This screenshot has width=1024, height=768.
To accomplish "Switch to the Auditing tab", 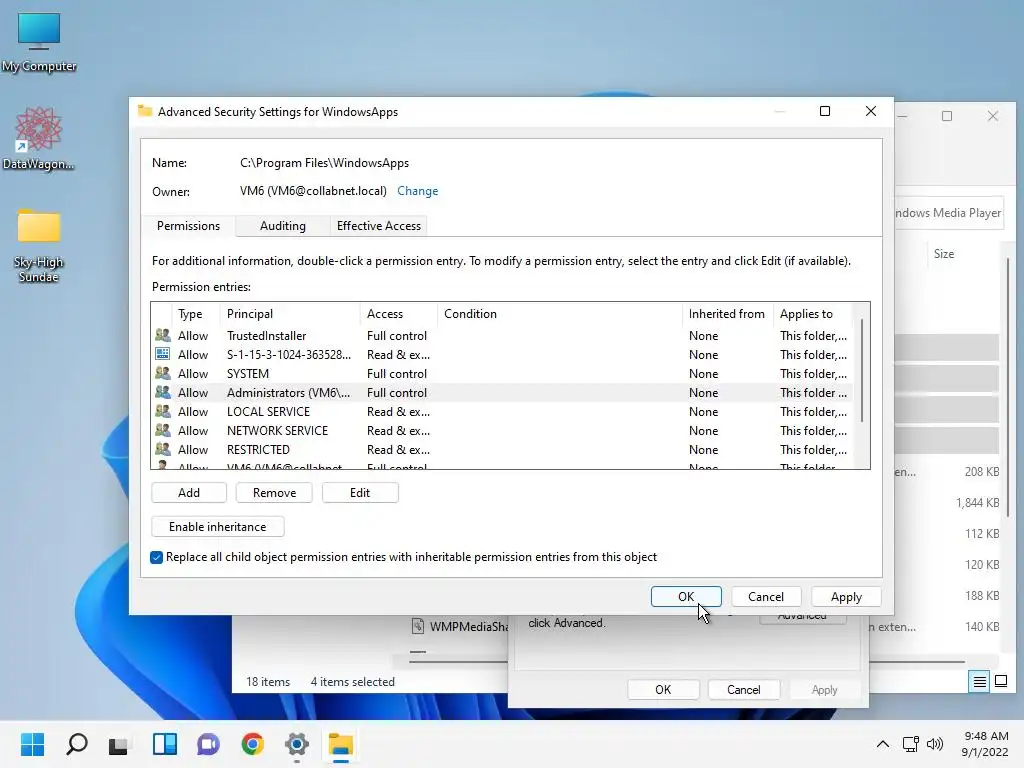I will click(283, 226).
